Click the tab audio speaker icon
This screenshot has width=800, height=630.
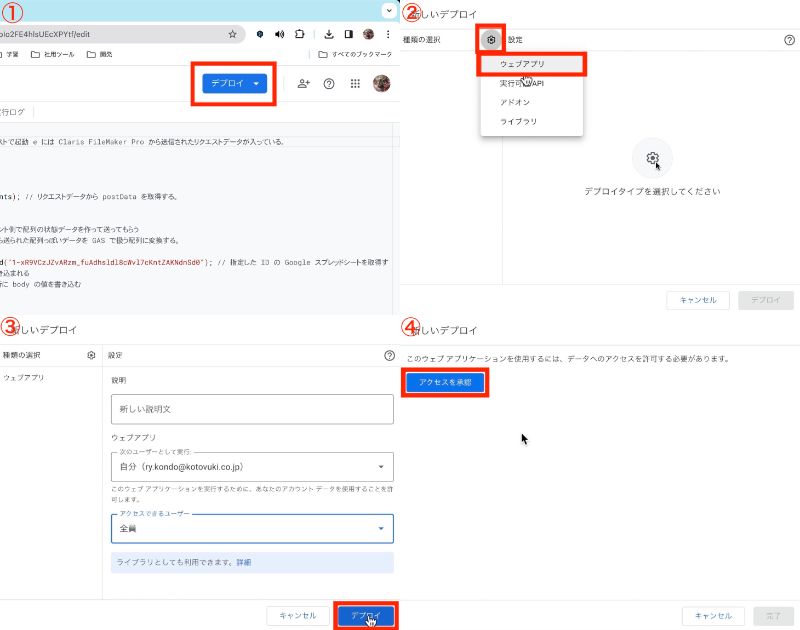279,33
